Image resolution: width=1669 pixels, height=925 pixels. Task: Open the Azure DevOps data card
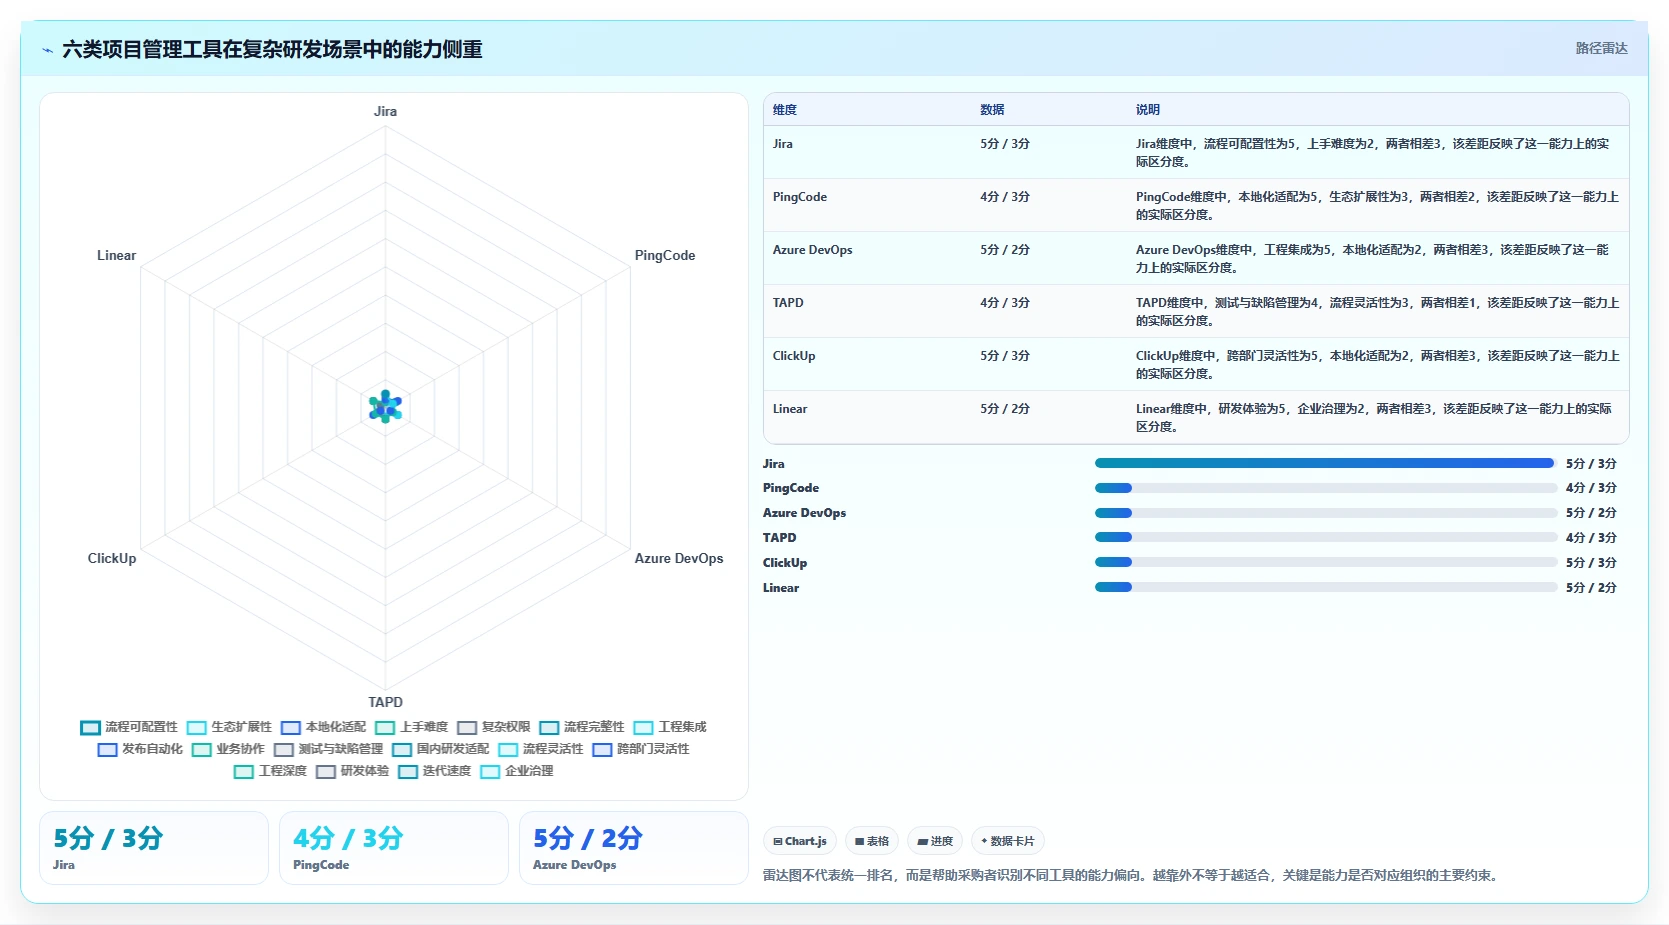(634, 848)
